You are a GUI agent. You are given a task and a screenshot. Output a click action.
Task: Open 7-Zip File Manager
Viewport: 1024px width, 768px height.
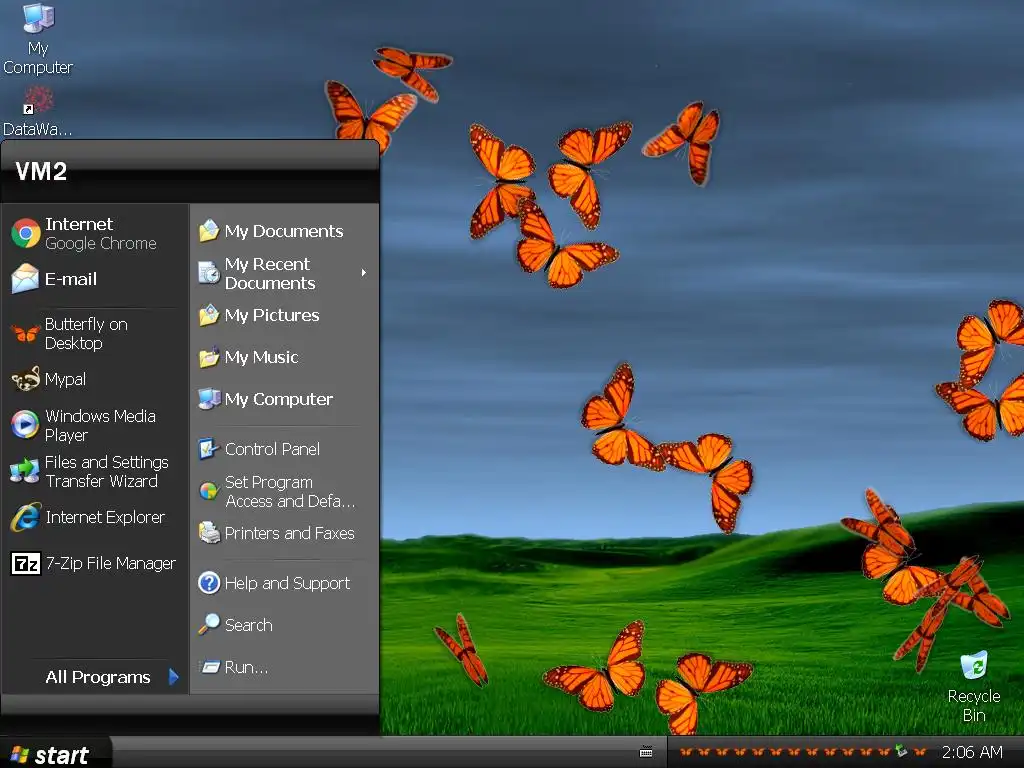[95, 563]
